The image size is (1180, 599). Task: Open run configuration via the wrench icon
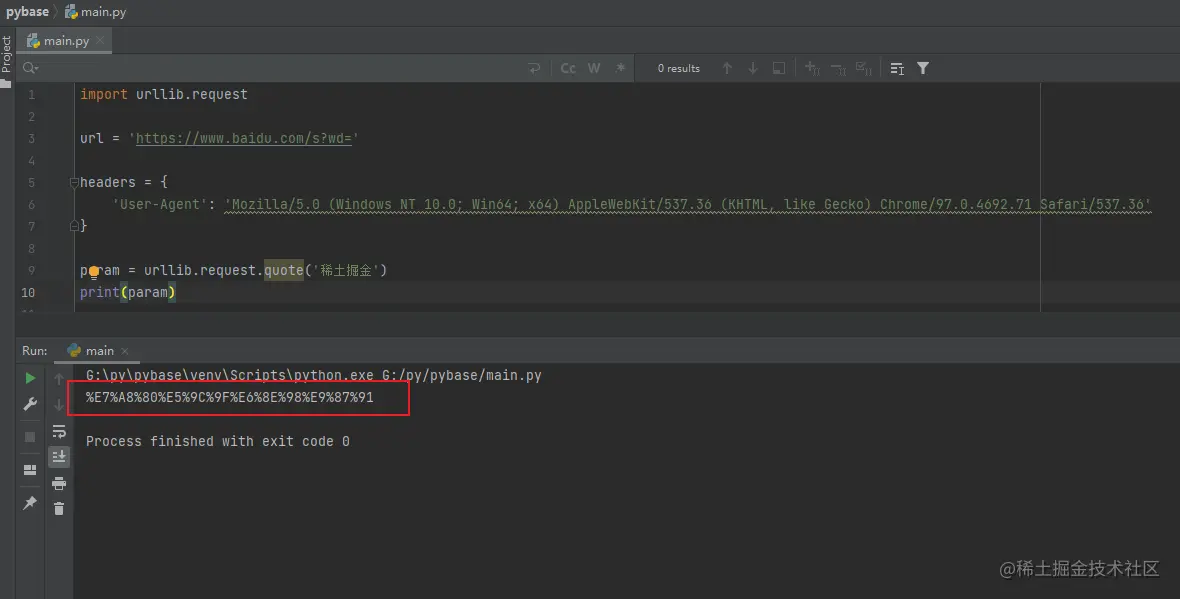[x=30, y=404]
